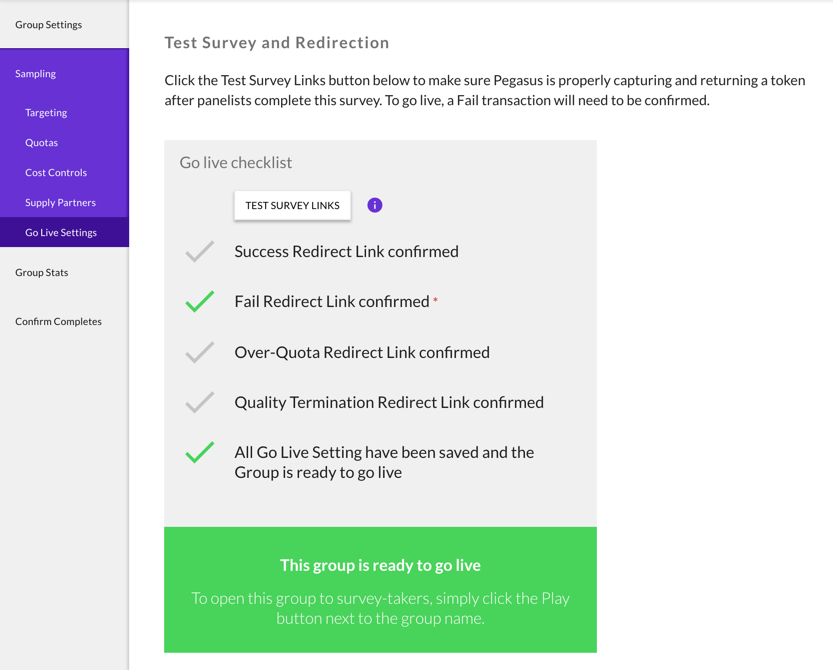The image size is (833, 670).
Task: Click the Success Redirect Link grey checkmark
Action: [200, 251]
